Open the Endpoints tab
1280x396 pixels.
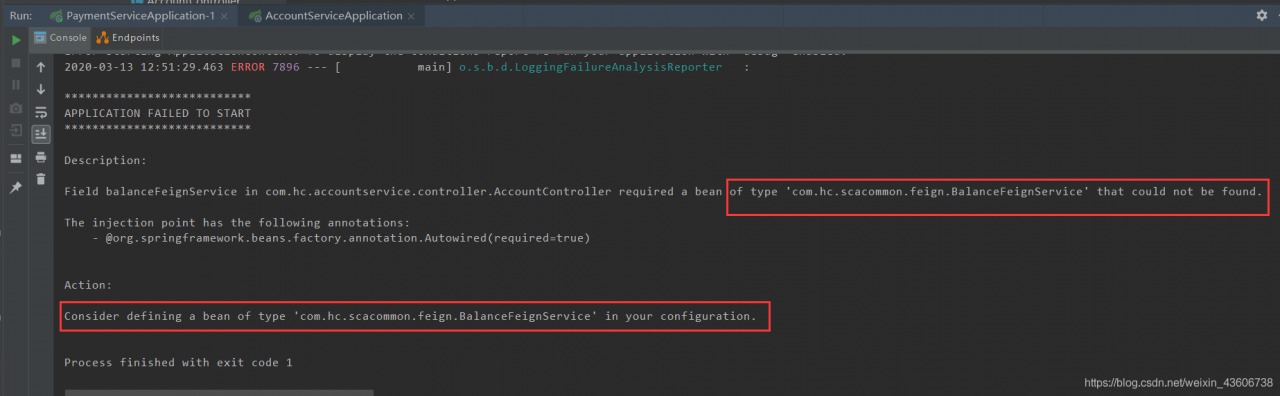(x=128, y=38)
